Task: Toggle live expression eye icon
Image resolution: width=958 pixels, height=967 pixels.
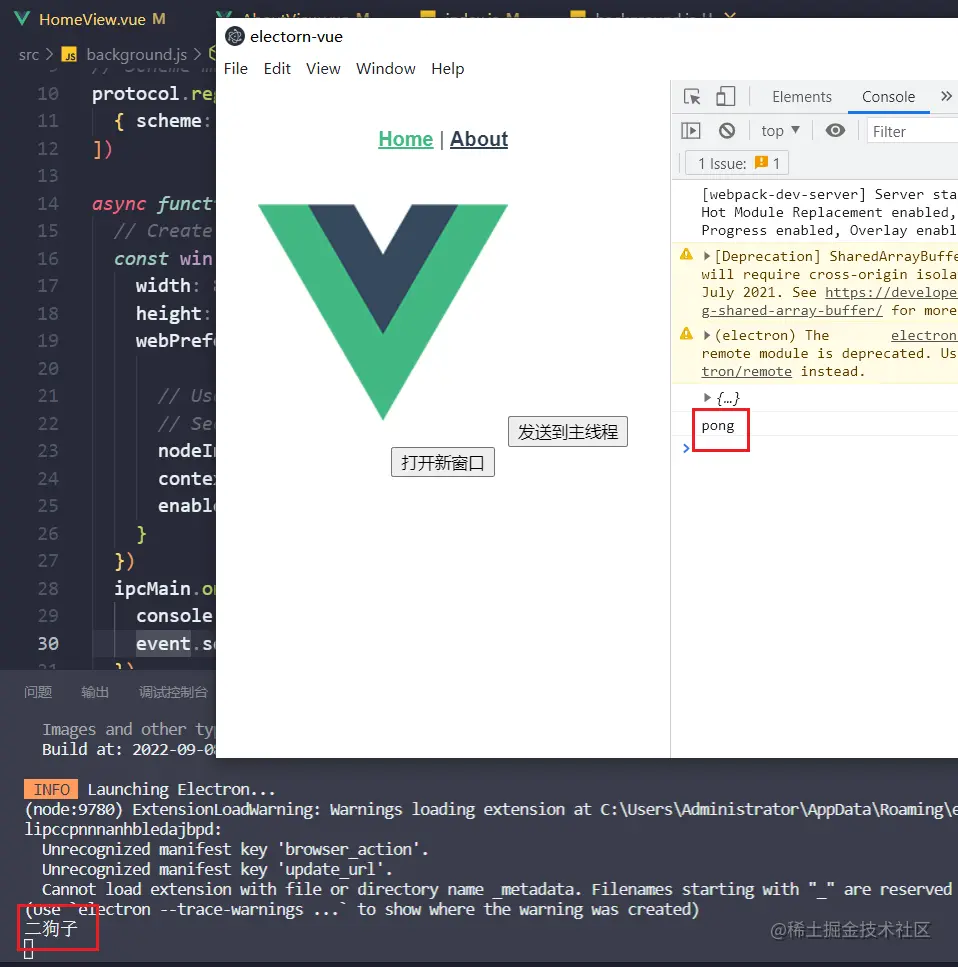Action: coord(835,131)
